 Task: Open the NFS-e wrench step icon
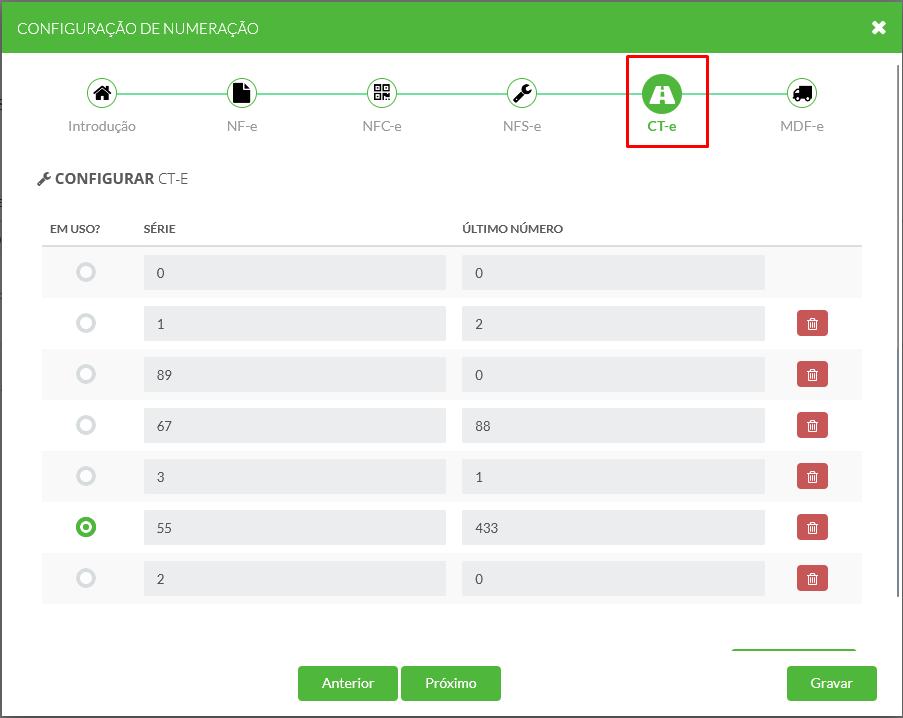[x=522, y=93]
